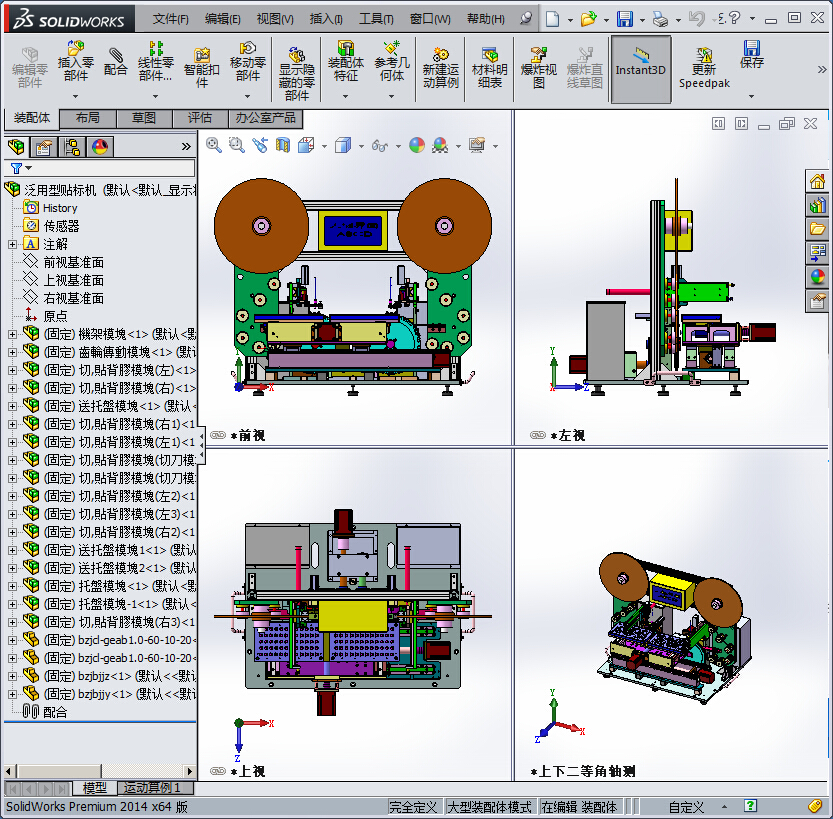
Task: Expand the tree tabs chevron (»)
Action: coord(186,147)
